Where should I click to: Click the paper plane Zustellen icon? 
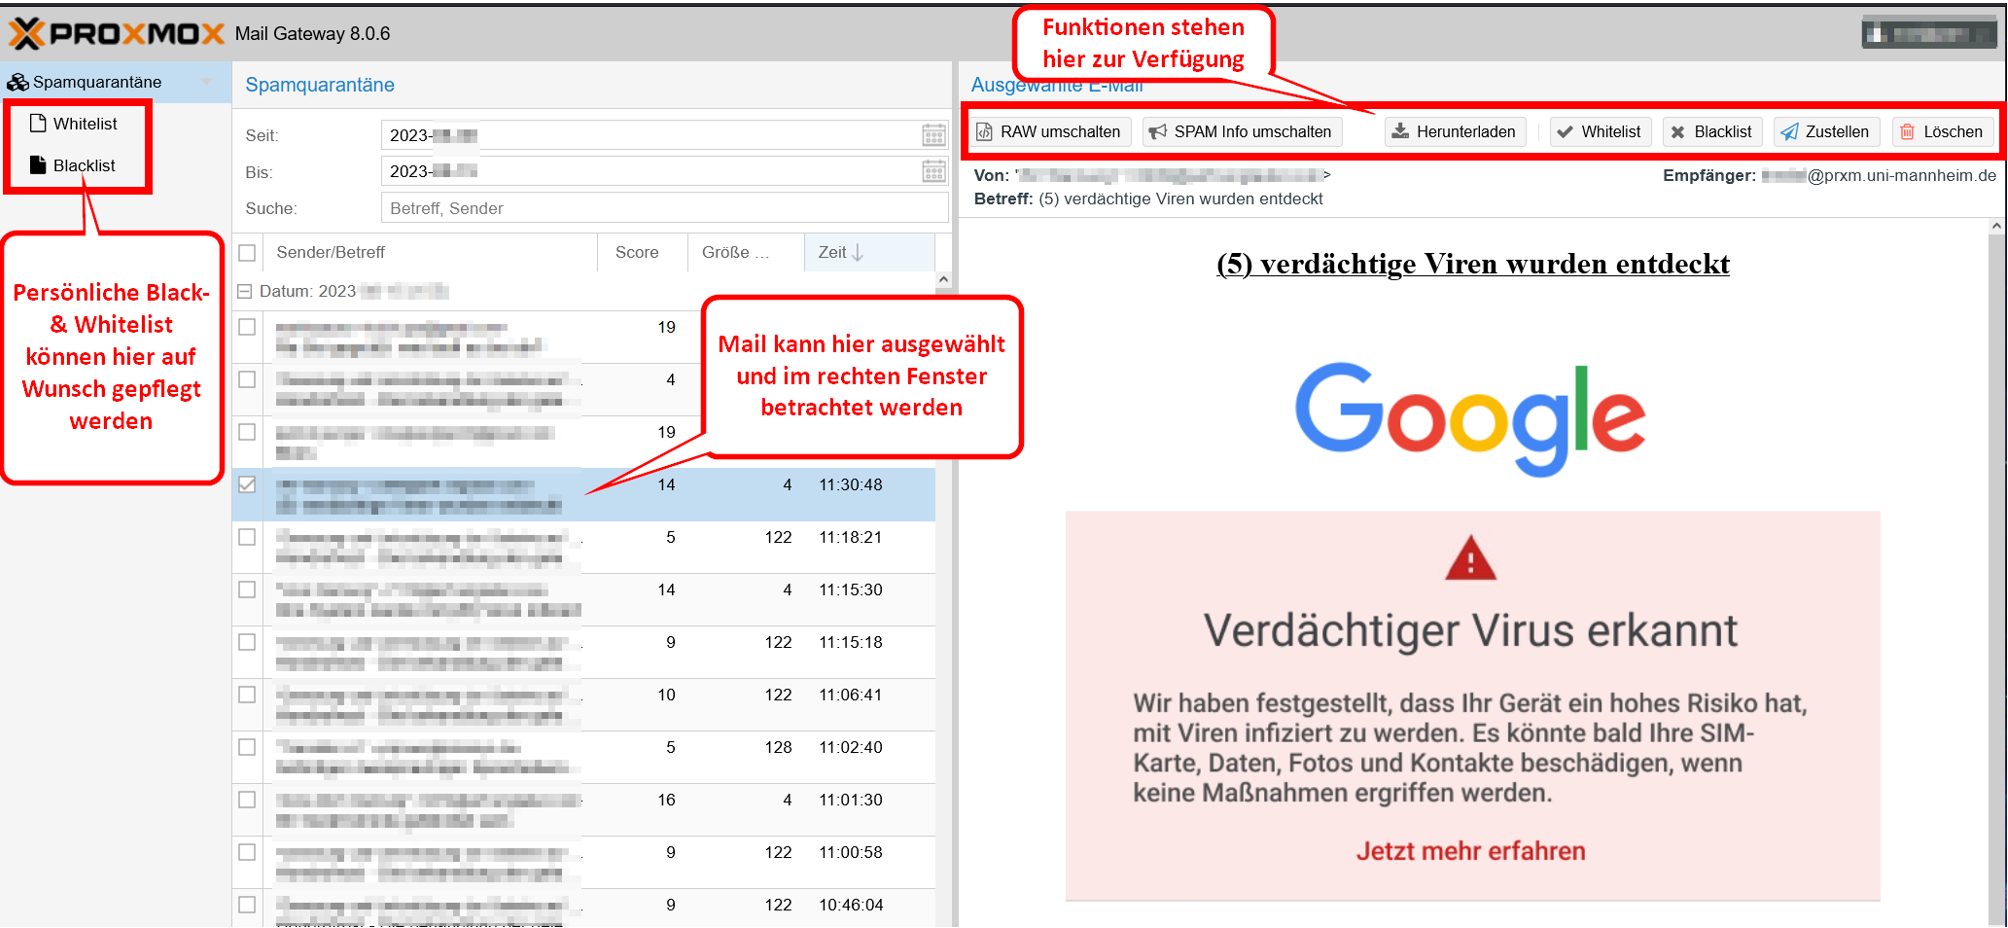click(1790, 132)
